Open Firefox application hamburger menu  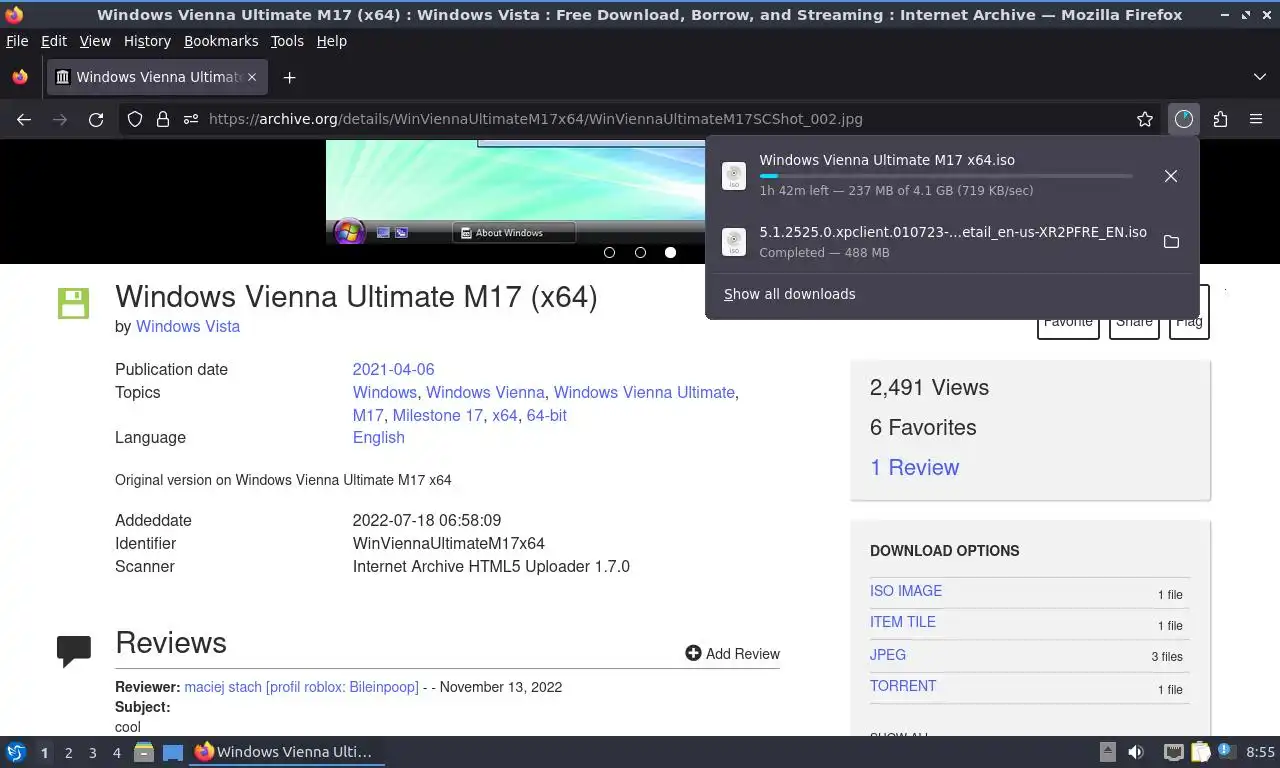1256,119
